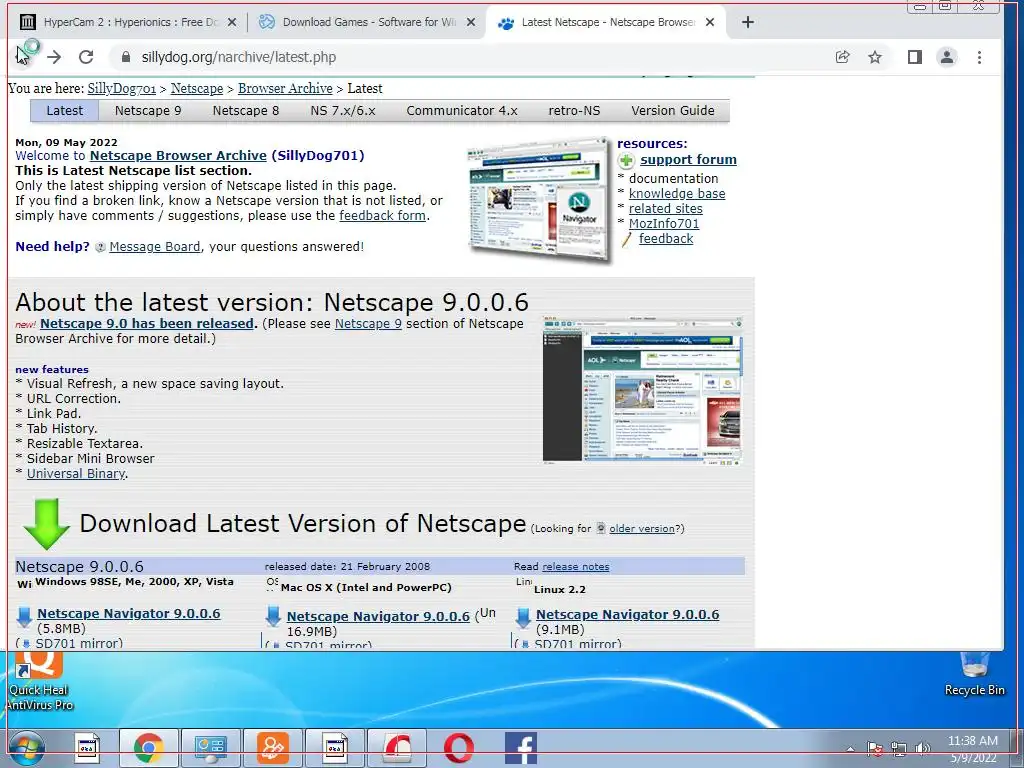The height and width of the screenshot is (768, 1024).
Task: Open the Netscape Browser Archive welcome link
Action: (178, 155)
